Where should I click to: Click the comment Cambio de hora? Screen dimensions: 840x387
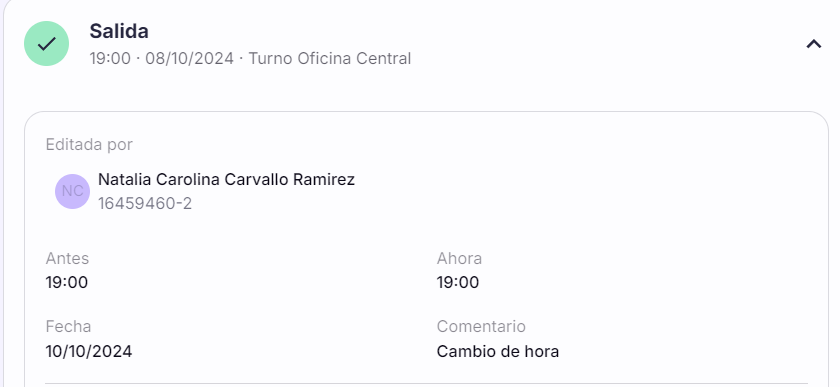tap(498, 352)
